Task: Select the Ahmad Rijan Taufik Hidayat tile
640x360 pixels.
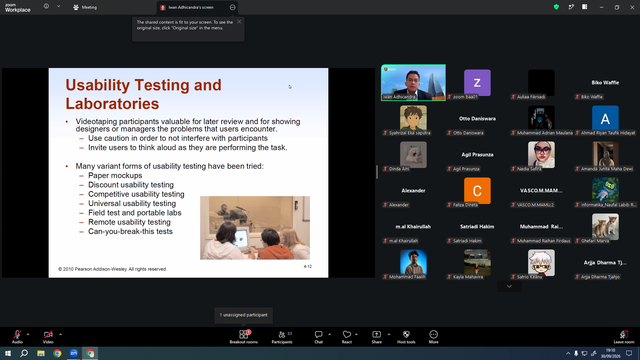Action: [605, 118]
